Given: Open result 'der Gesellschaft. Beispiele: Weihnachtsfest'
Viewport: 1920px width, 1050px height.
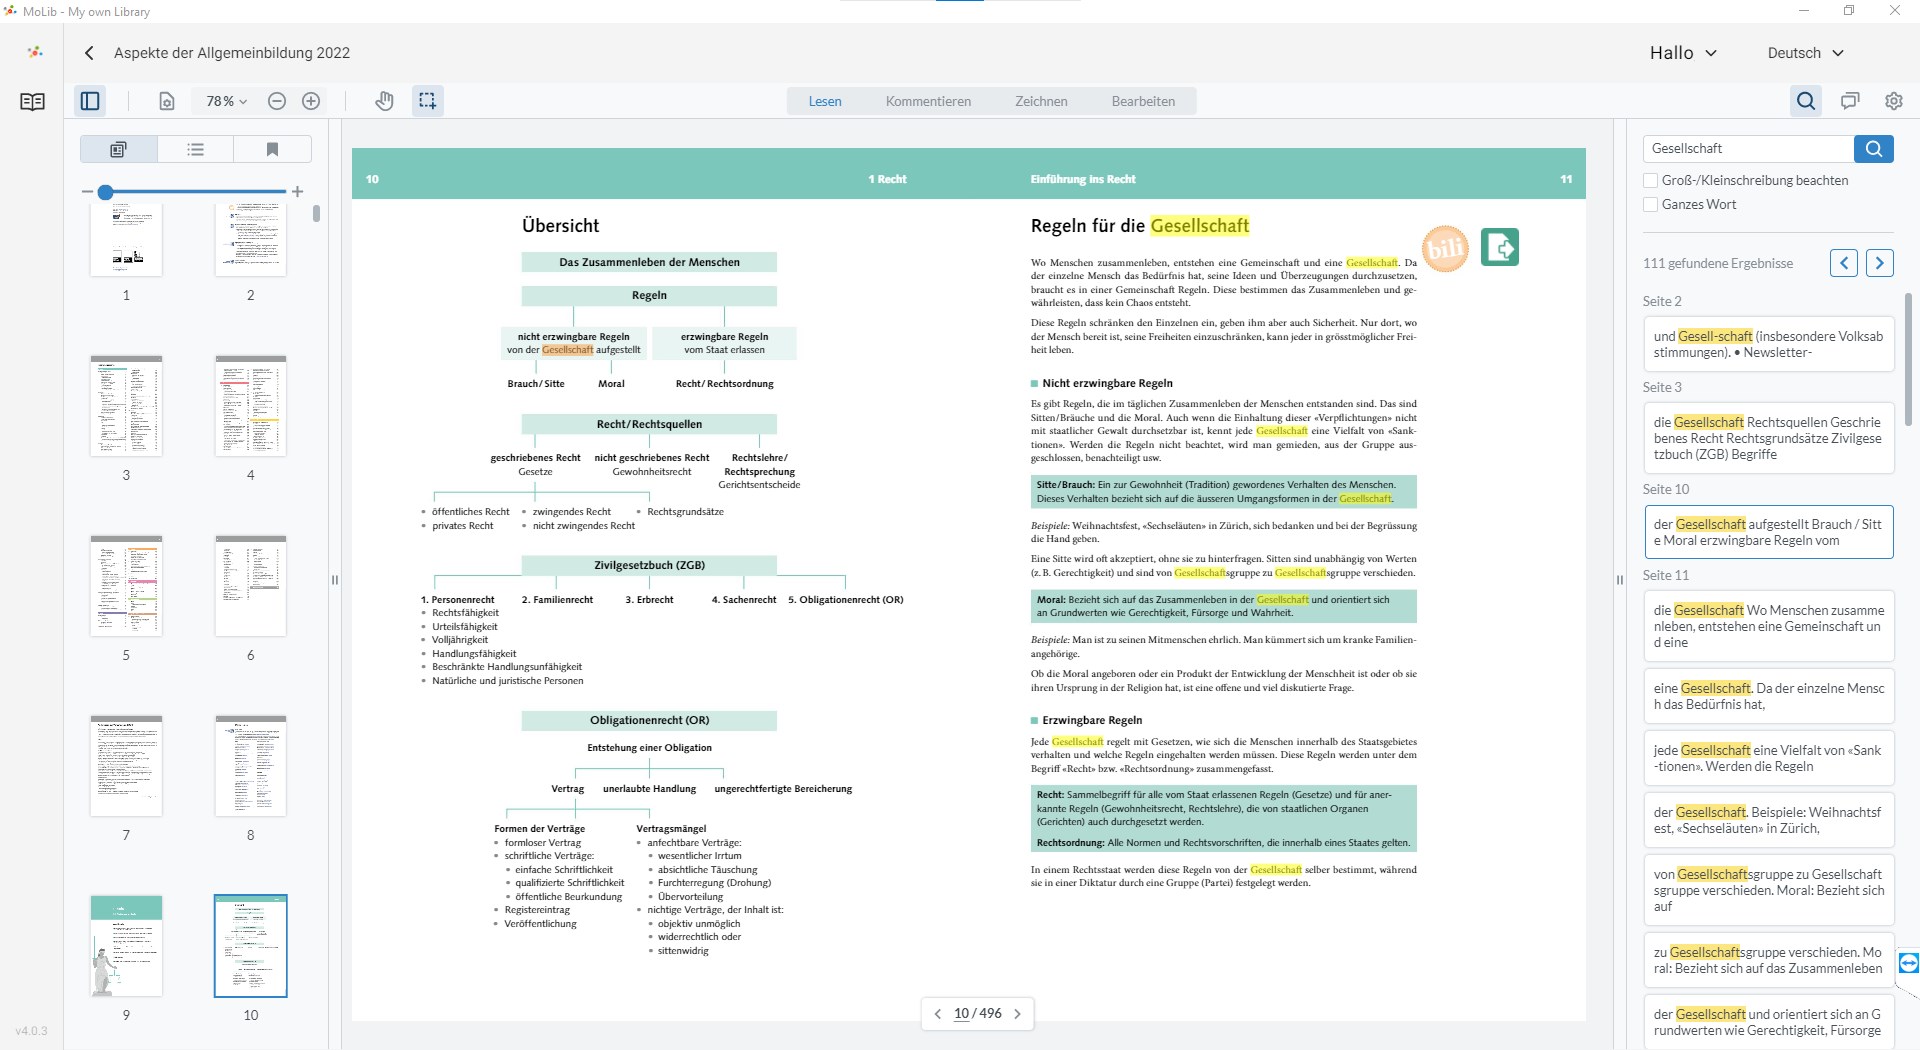Looking at the screenshot, I should [1768, 820].
